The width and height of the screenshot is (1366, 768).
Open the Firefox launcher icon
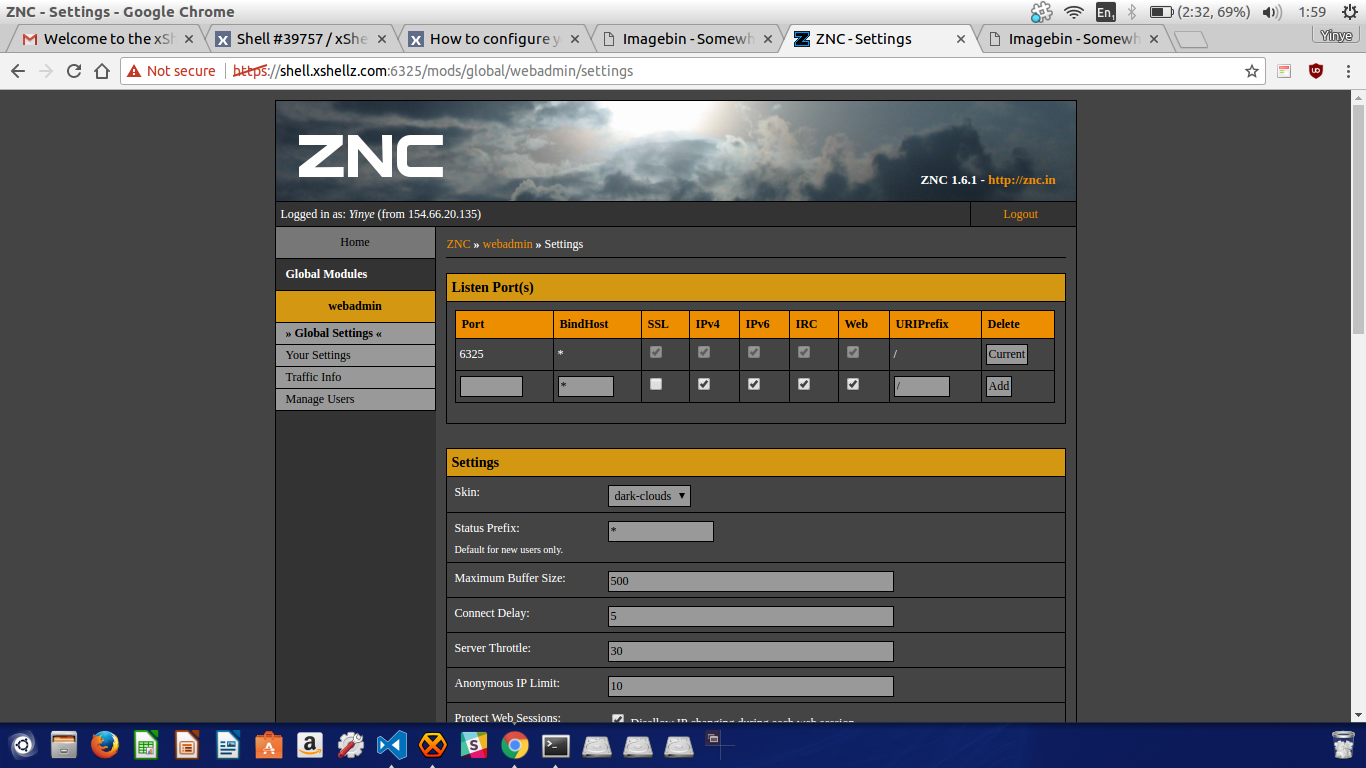[105, 745]
